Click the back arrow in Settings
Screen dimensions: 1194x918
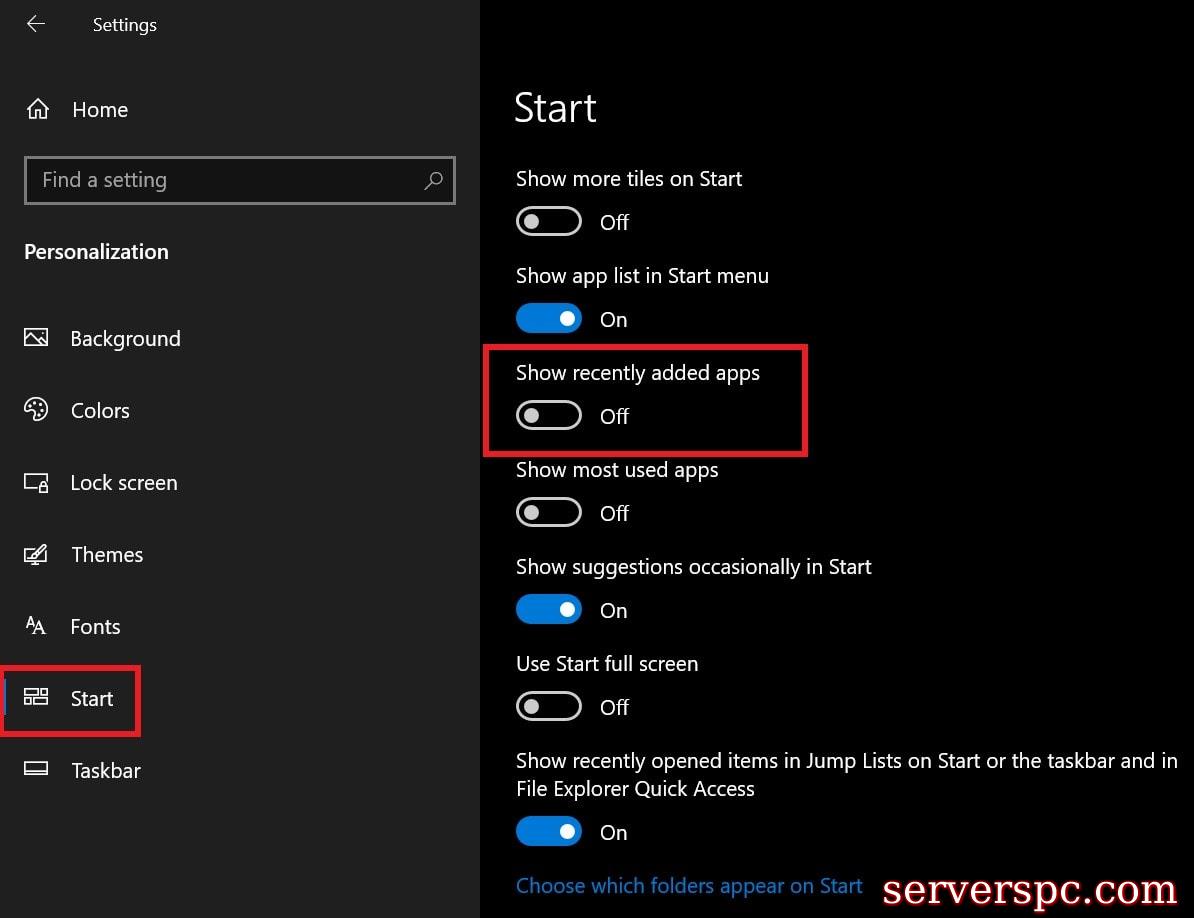[36, 24]
